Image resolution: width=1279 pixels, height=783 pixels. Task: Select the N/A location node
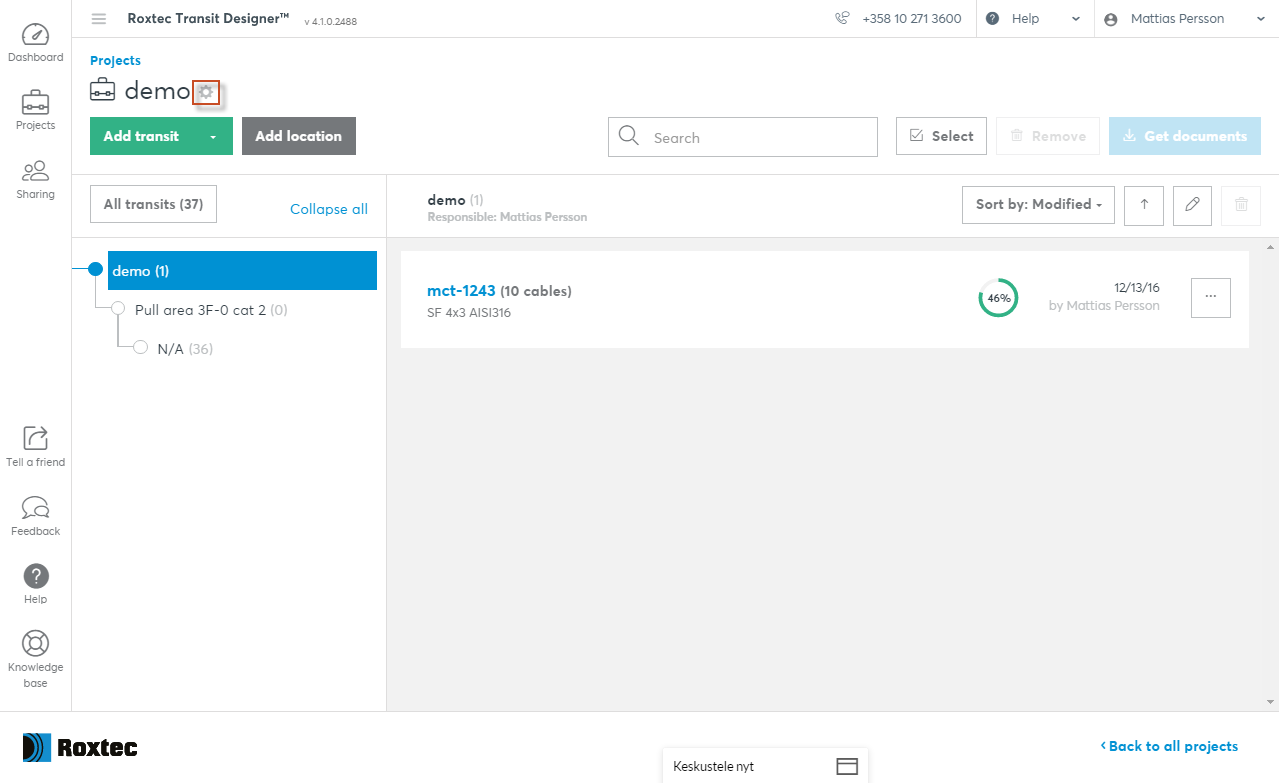click(171, 349)
